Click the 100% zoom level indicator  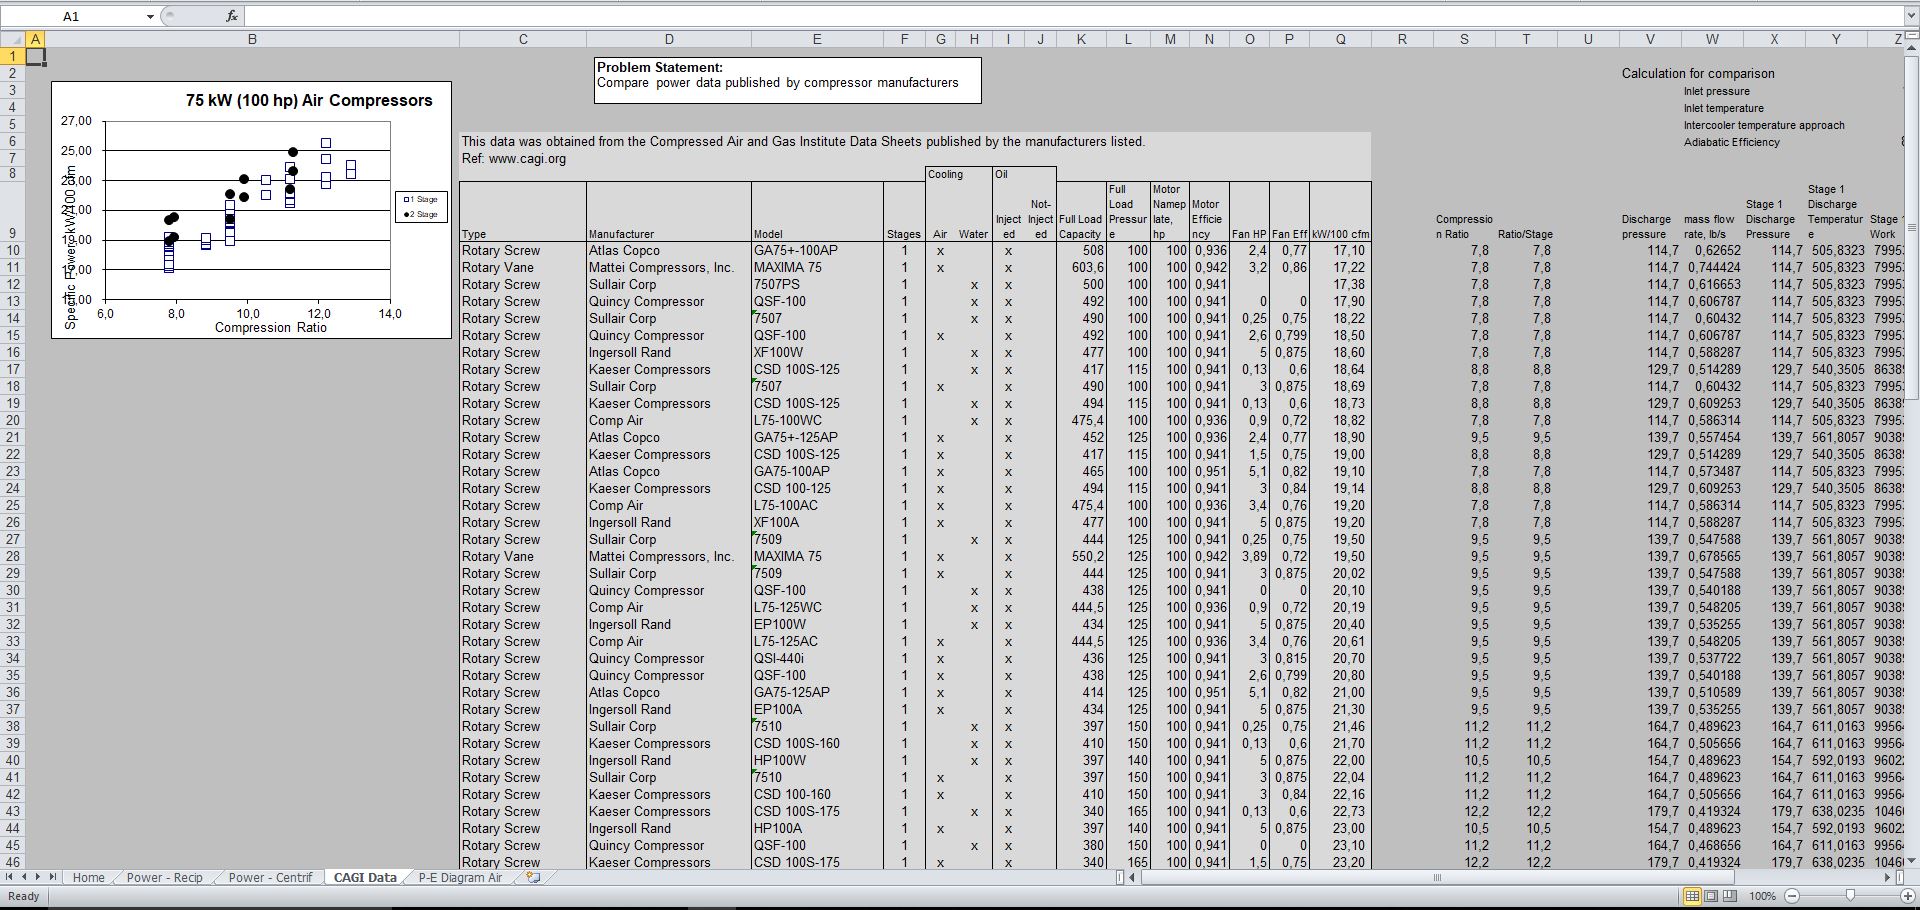pos(1763,896)
